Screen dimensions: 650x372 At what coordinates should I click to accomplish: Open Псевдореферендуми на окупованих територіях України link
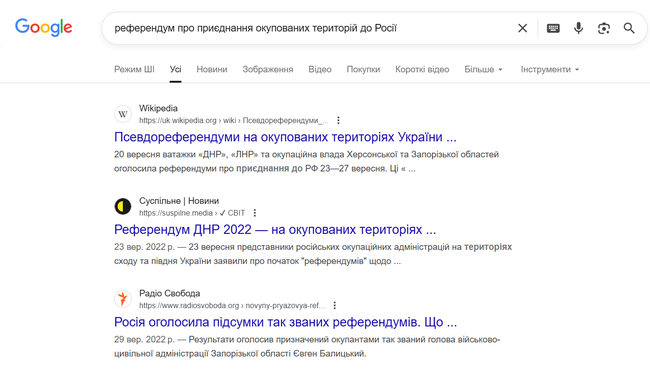tap(285, 137)
